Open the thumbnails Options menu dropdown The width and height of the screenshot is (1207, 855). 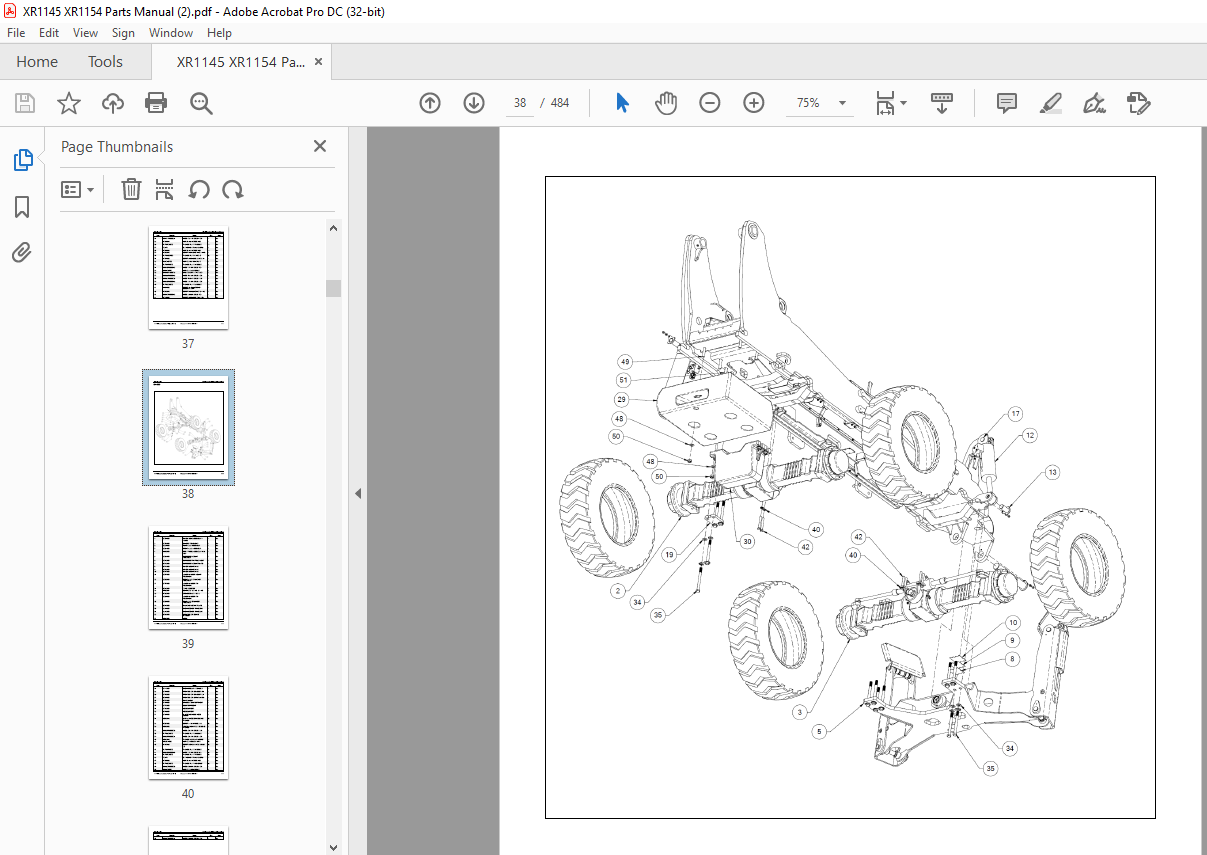[78, 189]
